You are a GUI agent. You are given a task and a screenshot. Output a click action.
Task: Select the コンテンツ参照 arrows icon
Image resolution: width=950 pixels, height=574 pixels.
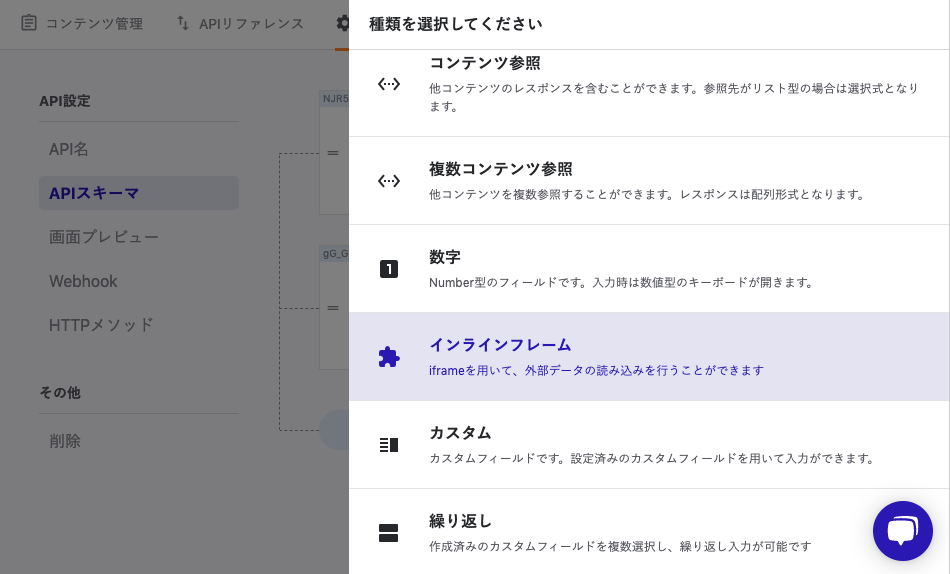[x=389, y=84]
